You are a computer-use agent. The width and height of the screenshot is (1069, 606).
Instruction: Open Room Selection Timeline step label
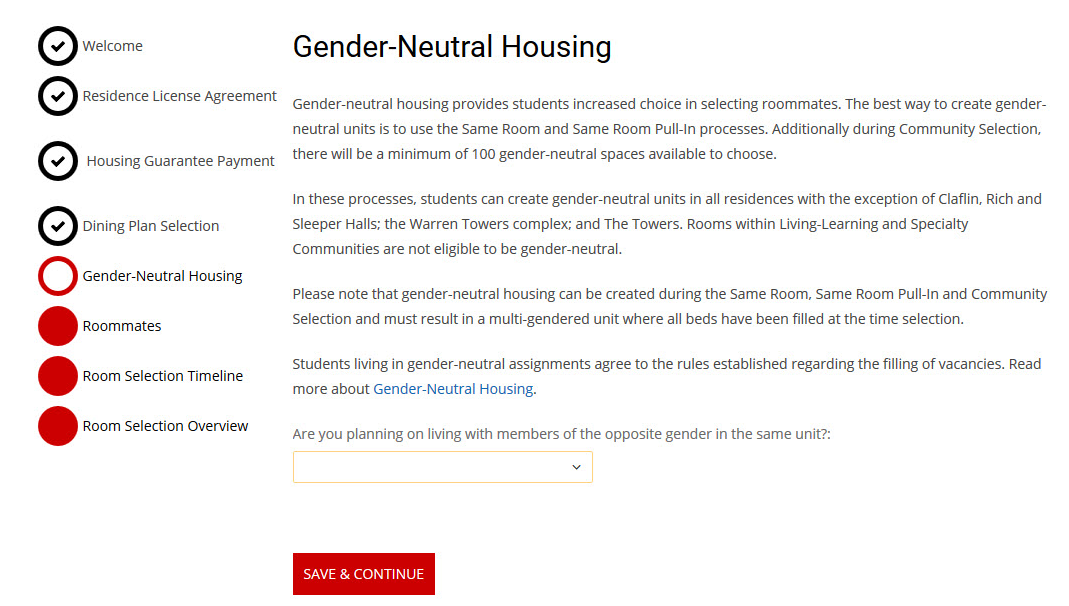163,376
